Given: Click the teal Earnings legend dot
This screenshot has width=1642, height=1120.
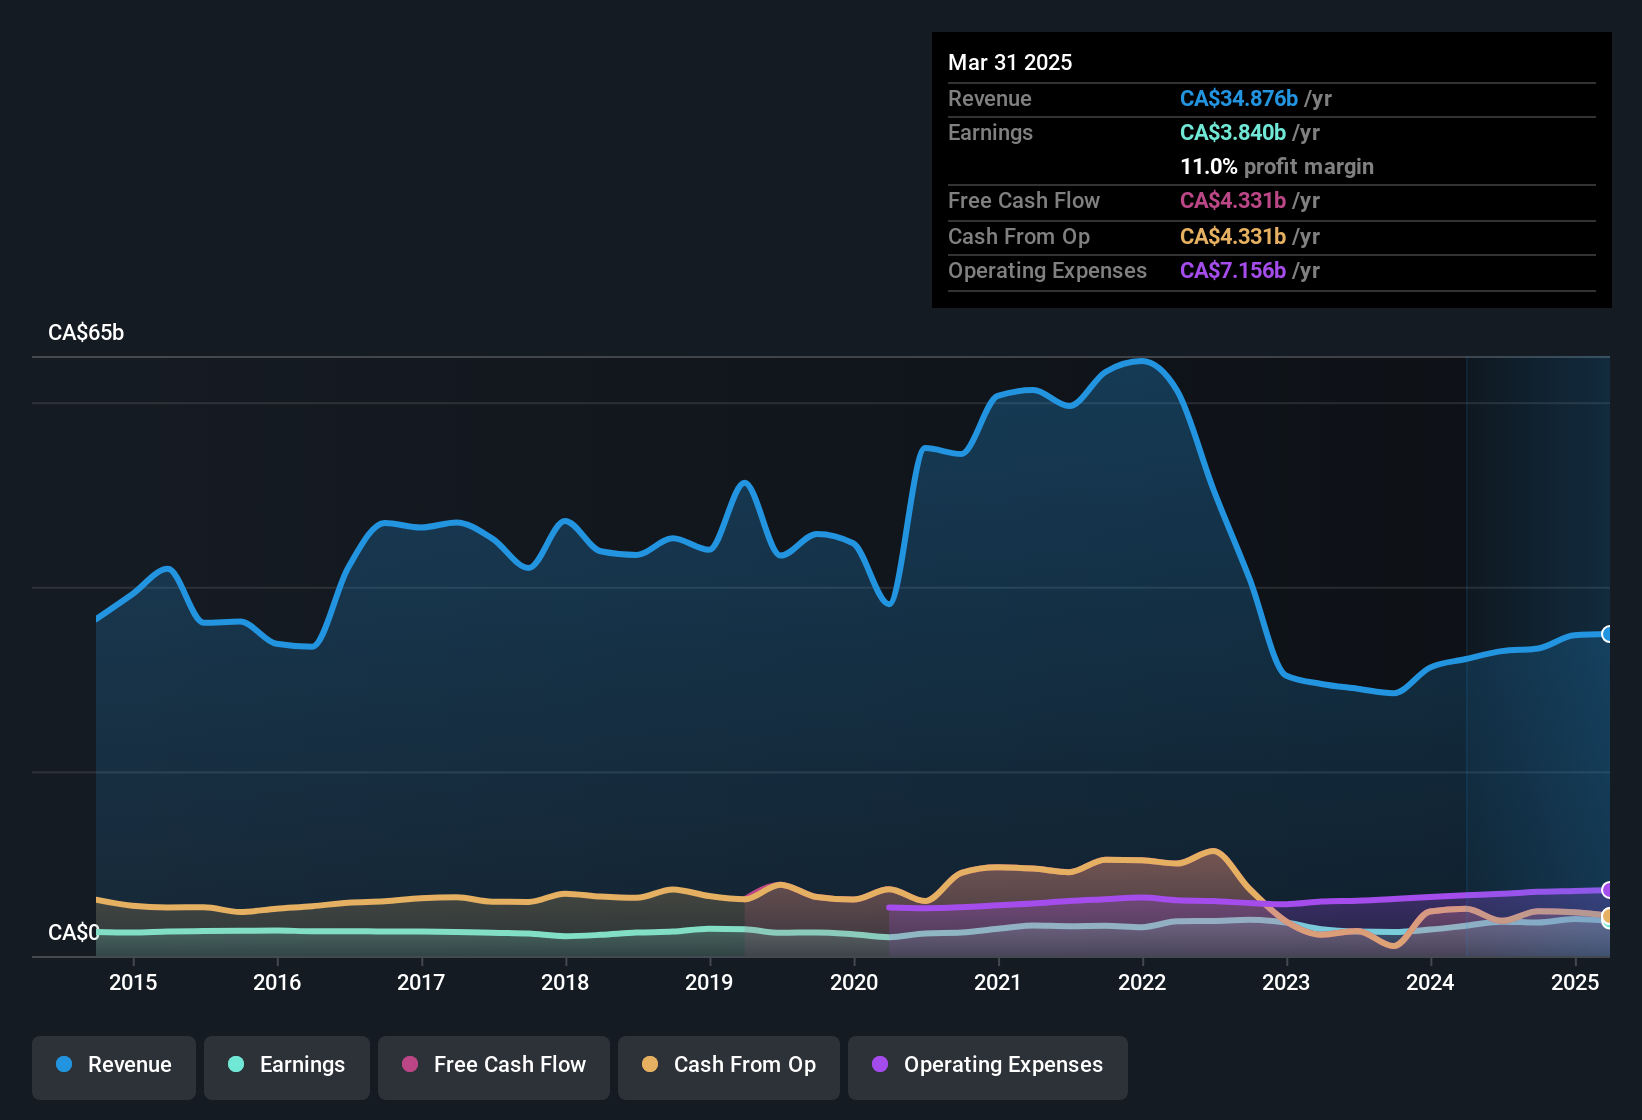Looking at the screenshot, I should 236,1066.
